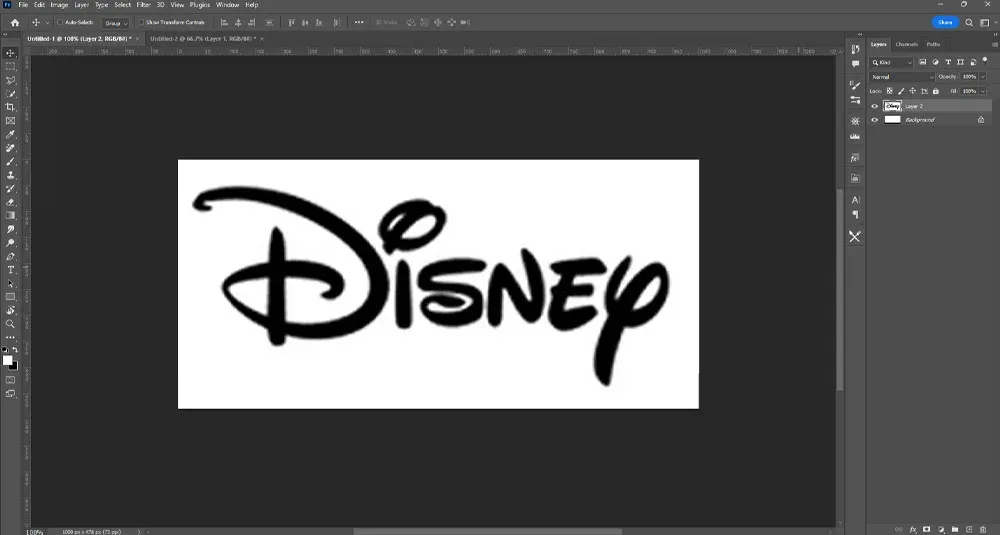Select the Horizontal Type tool
Viewport: 1000px width, 535px height.
click(x=10, y=270)
